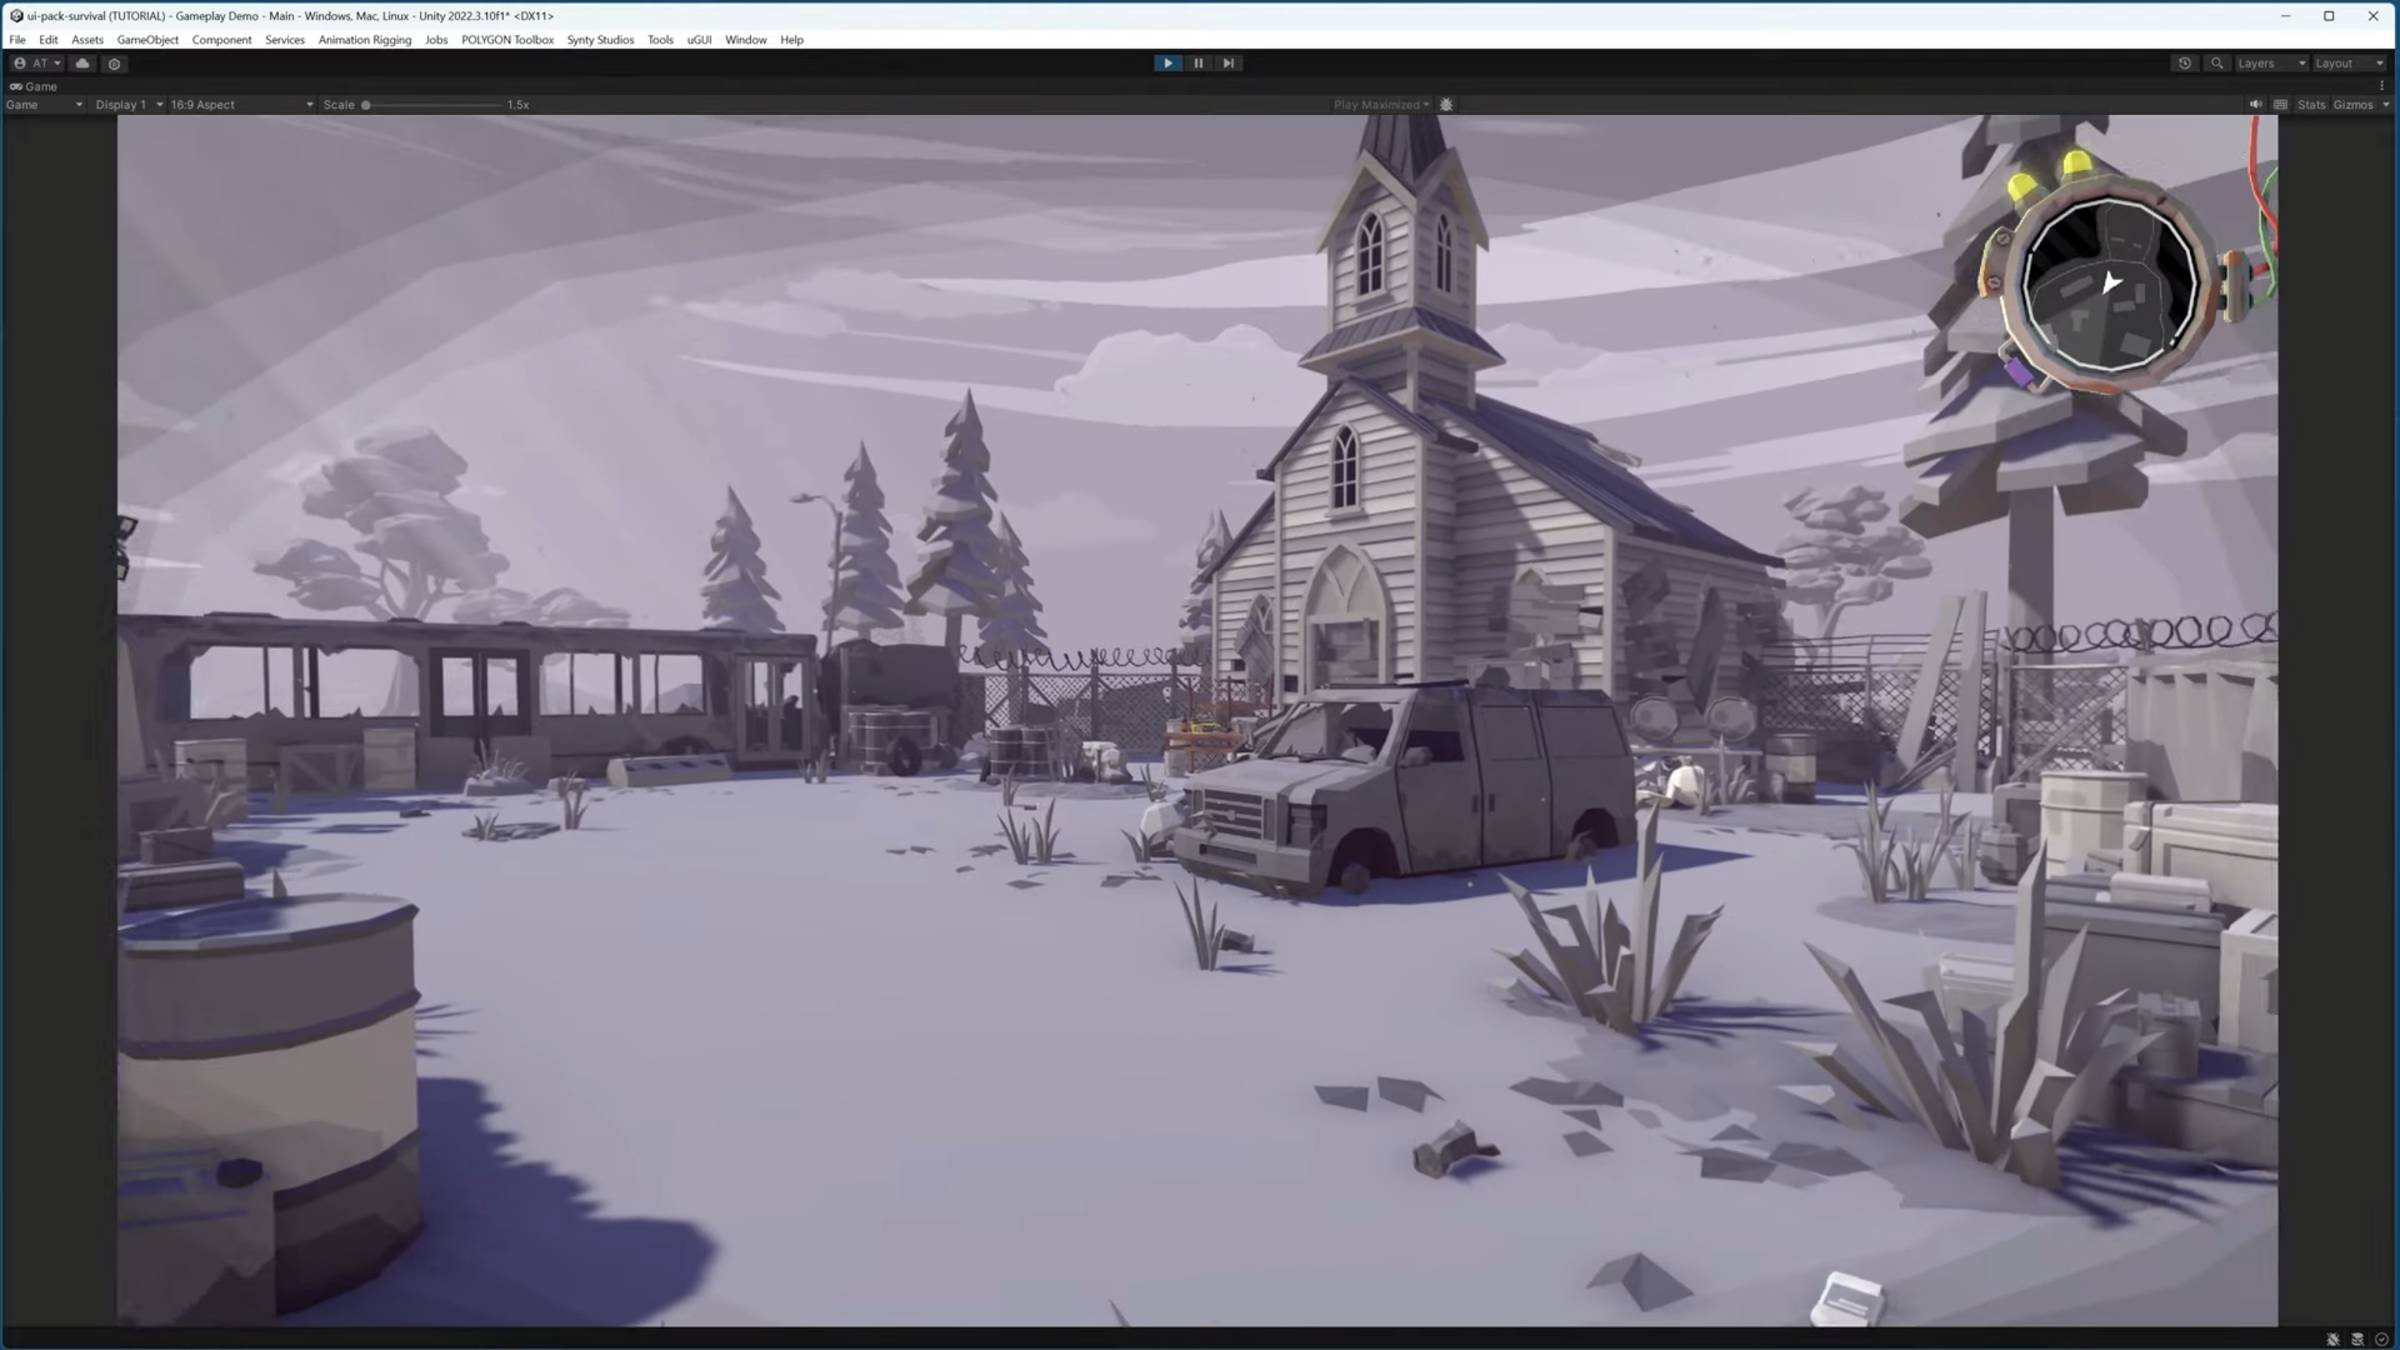Pause the game playback
The height and width of the screenshot is (1350, 2400).
point(1198,63)
